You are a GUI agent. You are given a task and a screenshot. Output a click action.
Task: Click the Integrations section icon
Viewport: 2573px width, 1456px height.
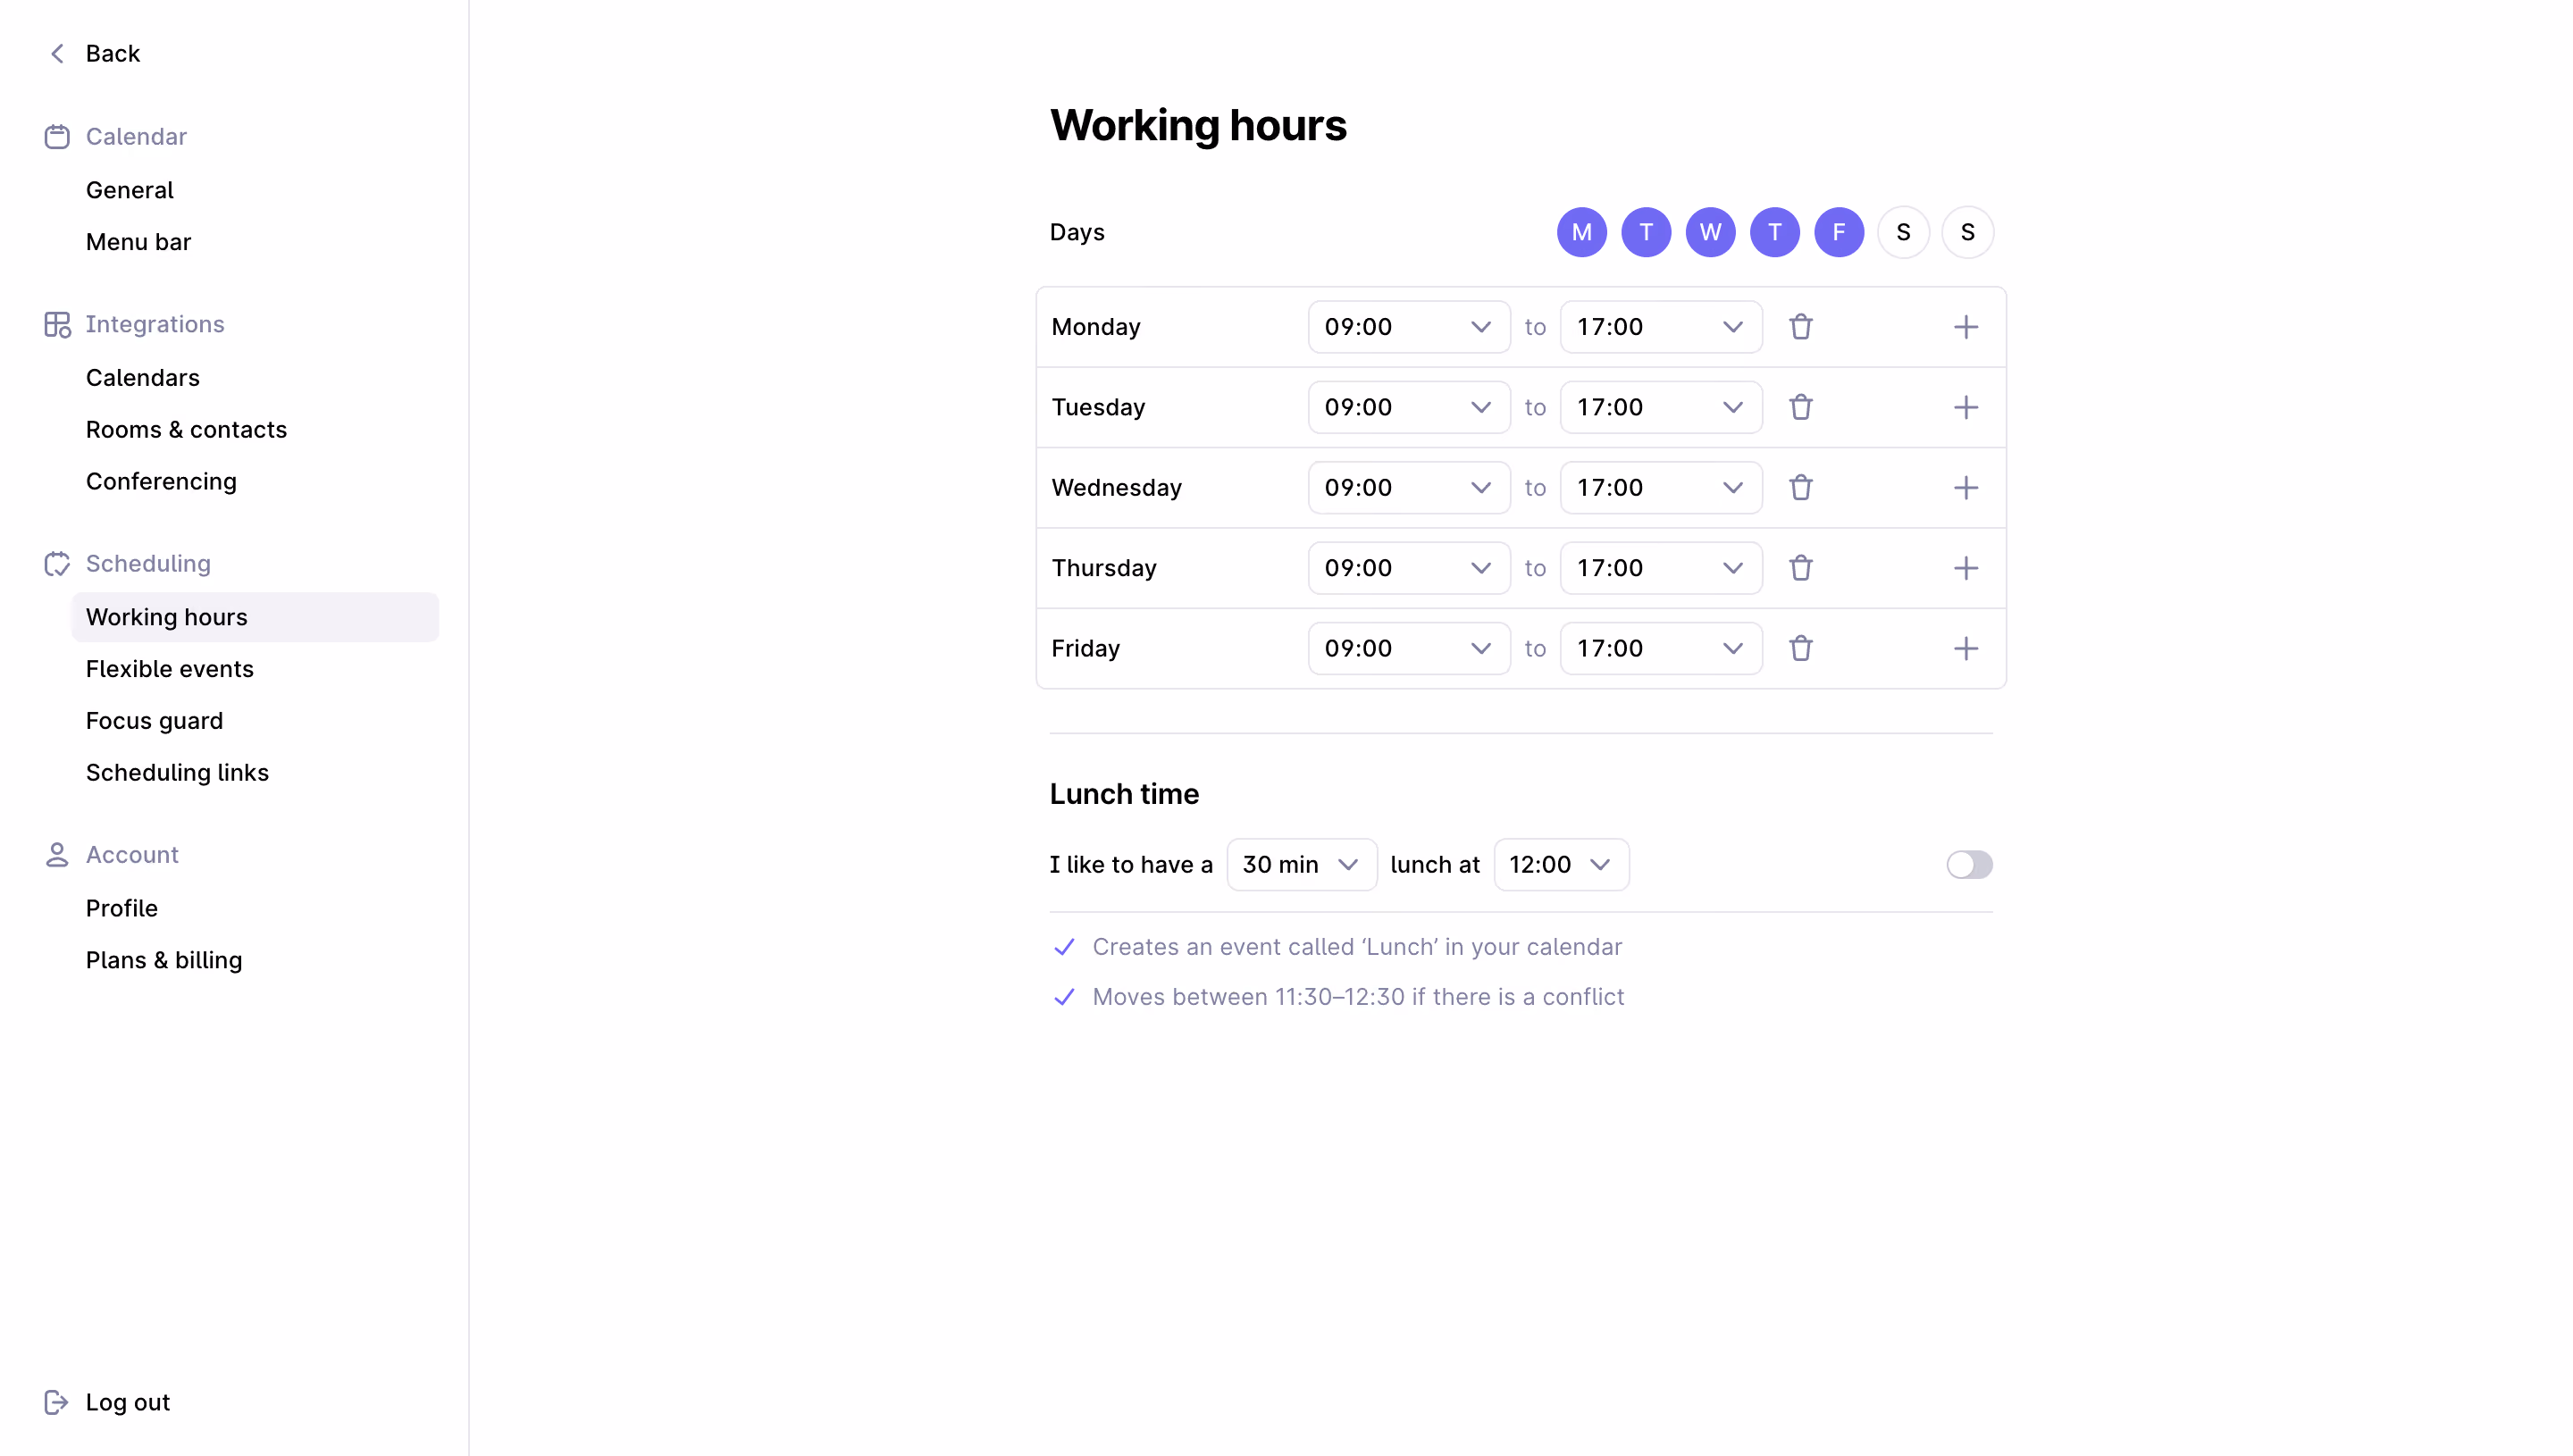(57, 324)
